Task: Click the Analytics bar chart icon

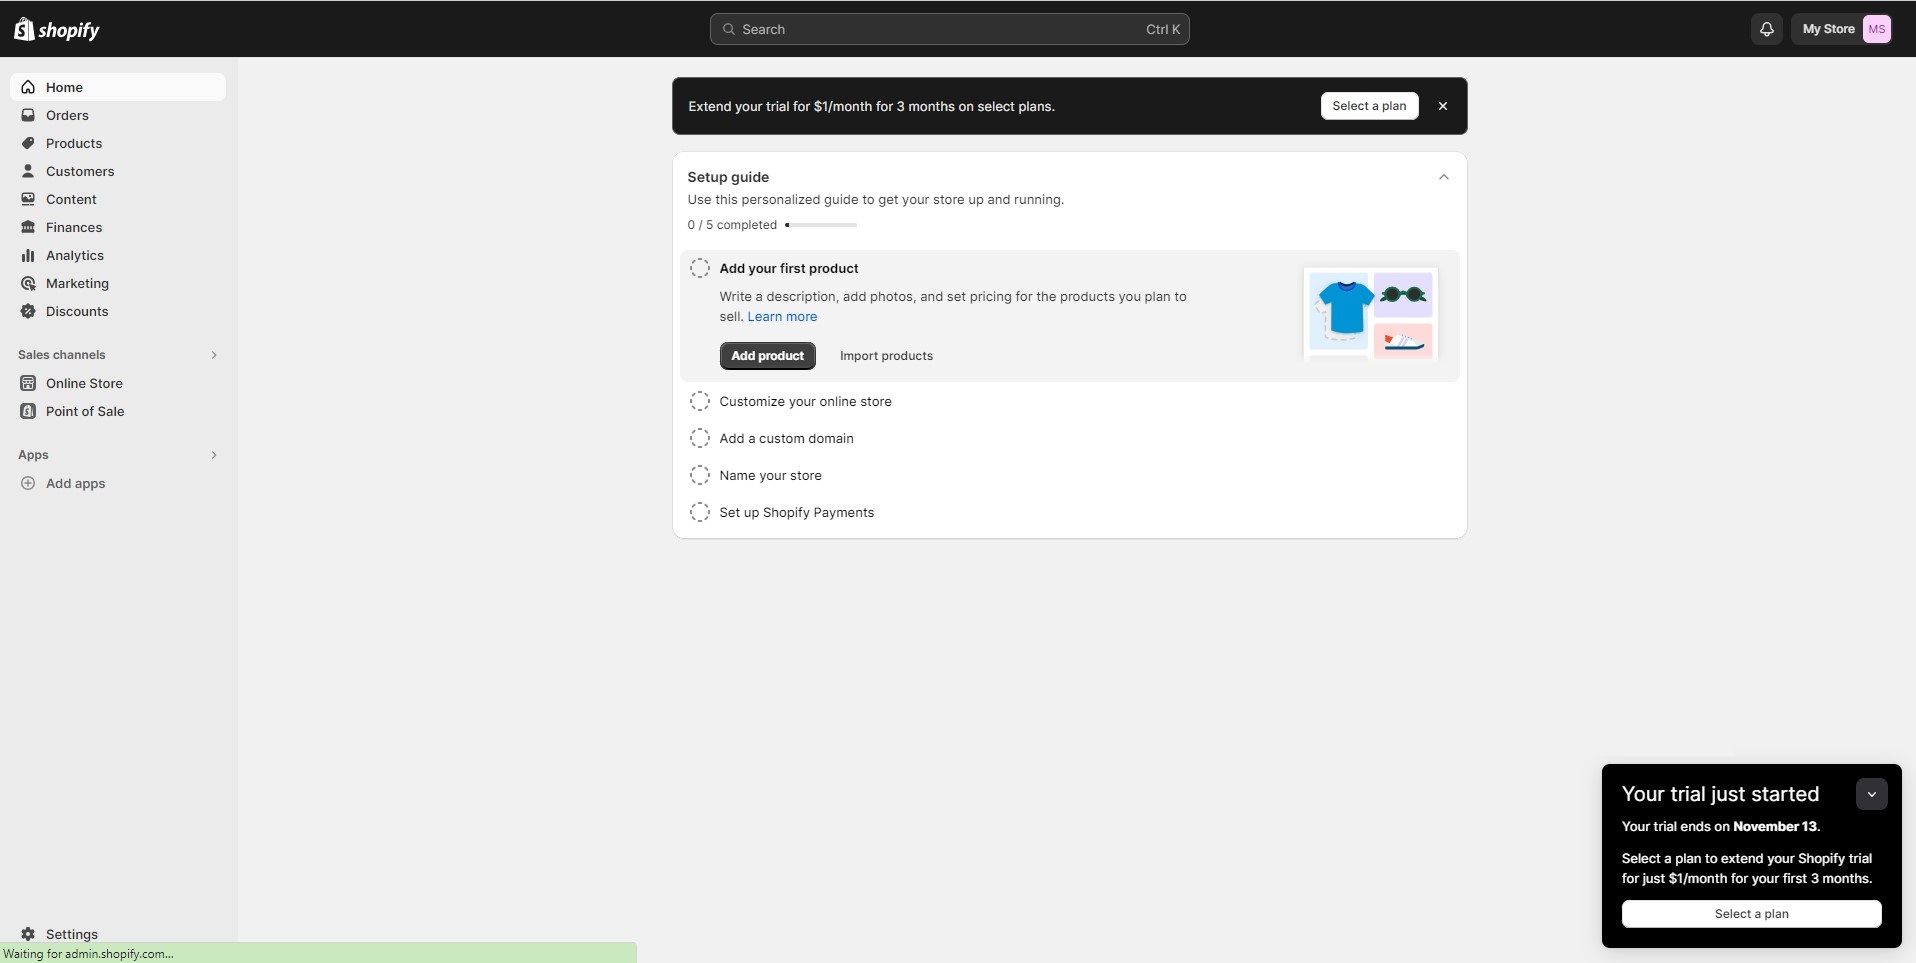Action: pos(28,255)
